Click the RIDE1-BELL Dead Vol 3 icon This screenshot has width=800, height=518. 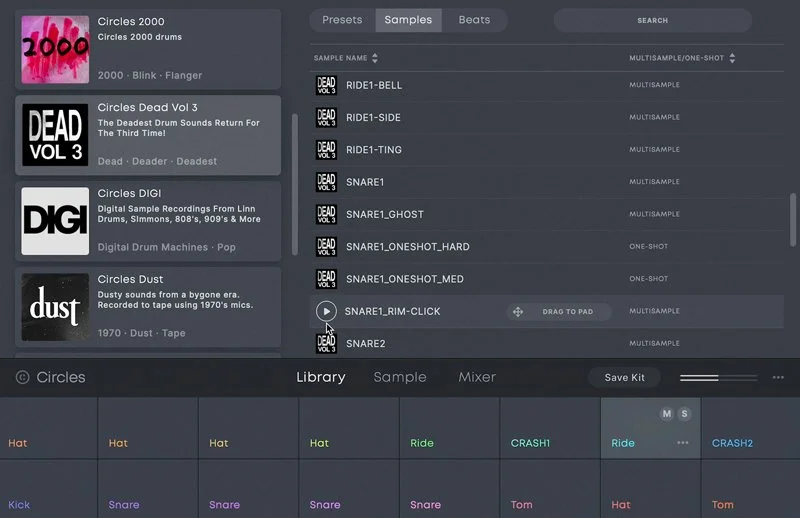pos(326,85)
